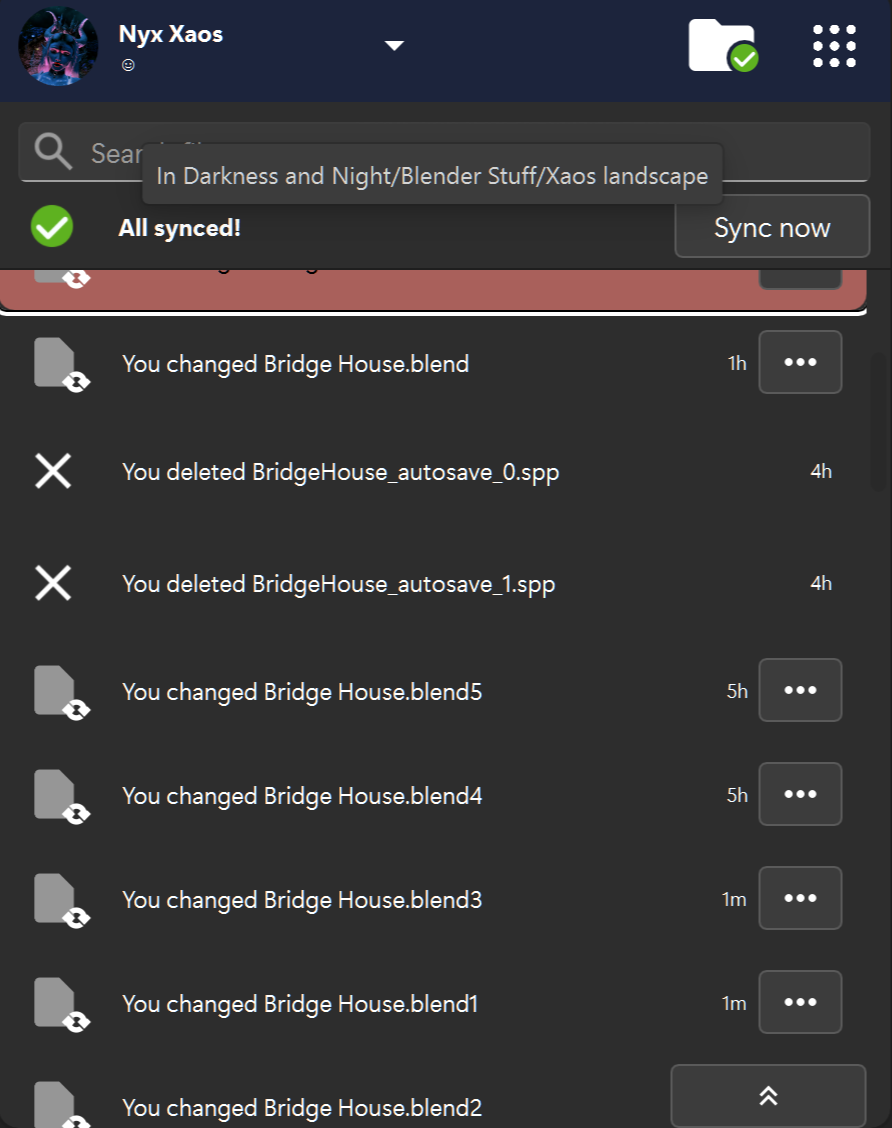Open more options for Bridge House.blend1
This screenshot has width=892, height=1128.
tap(800, 1002)
